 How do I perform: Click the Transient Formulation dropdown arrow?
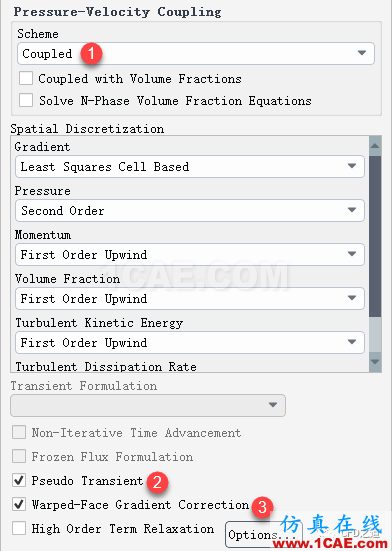click(x=273, y=405)
